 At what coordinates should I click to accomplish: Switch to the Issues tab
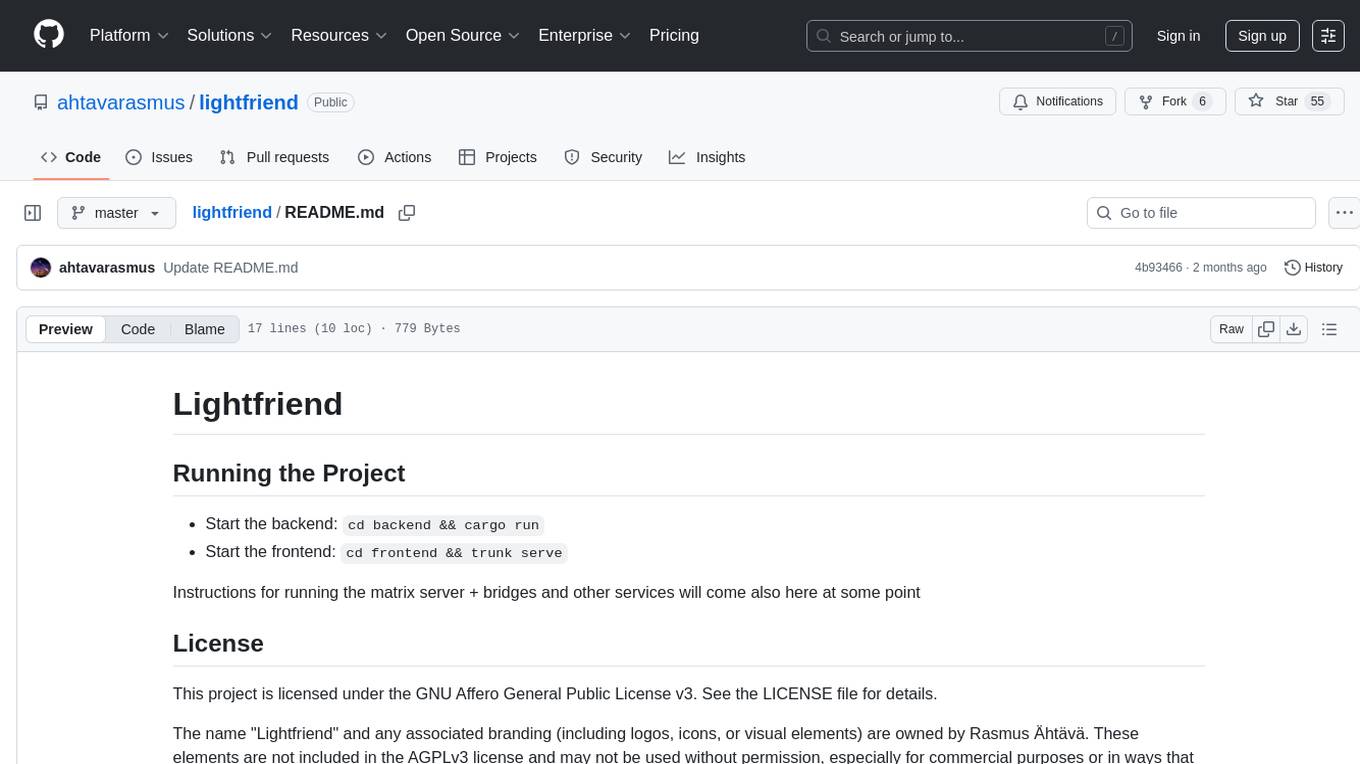pyautogui.click(x=159, y=157)
